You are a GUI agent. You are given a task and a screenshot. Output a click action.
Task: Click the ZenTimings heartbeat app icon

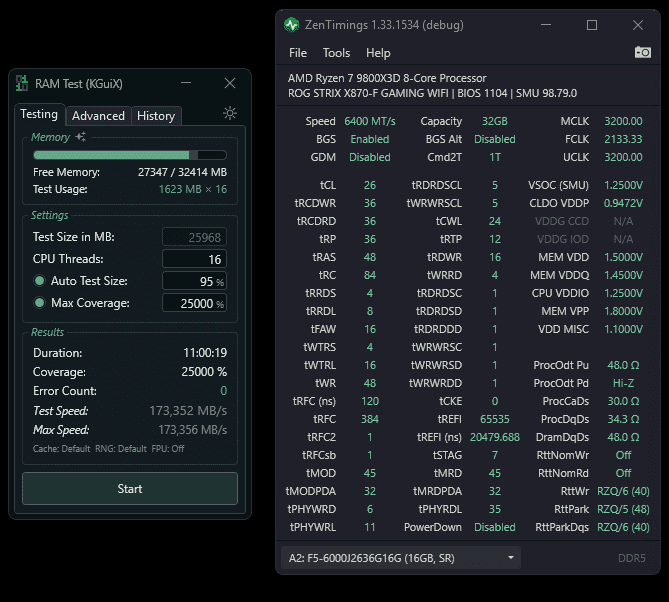[292, 25]
